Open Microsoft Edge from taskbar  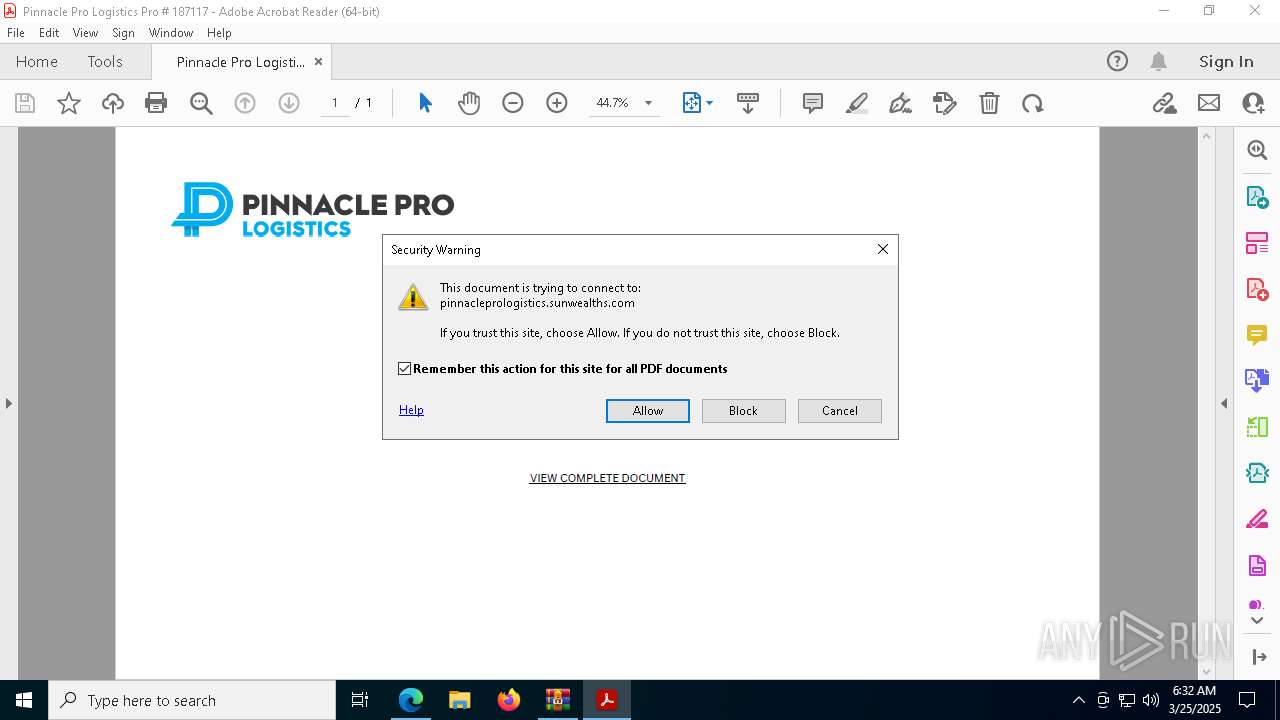(x=411, y=700)
